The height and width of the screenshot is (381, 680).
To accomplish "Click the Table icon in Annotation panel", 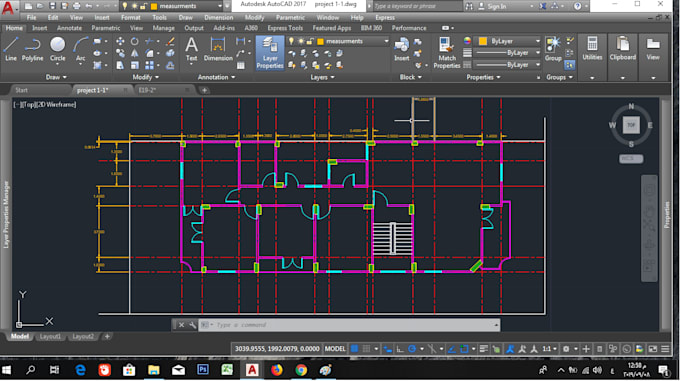I will [x=241, y=65].
